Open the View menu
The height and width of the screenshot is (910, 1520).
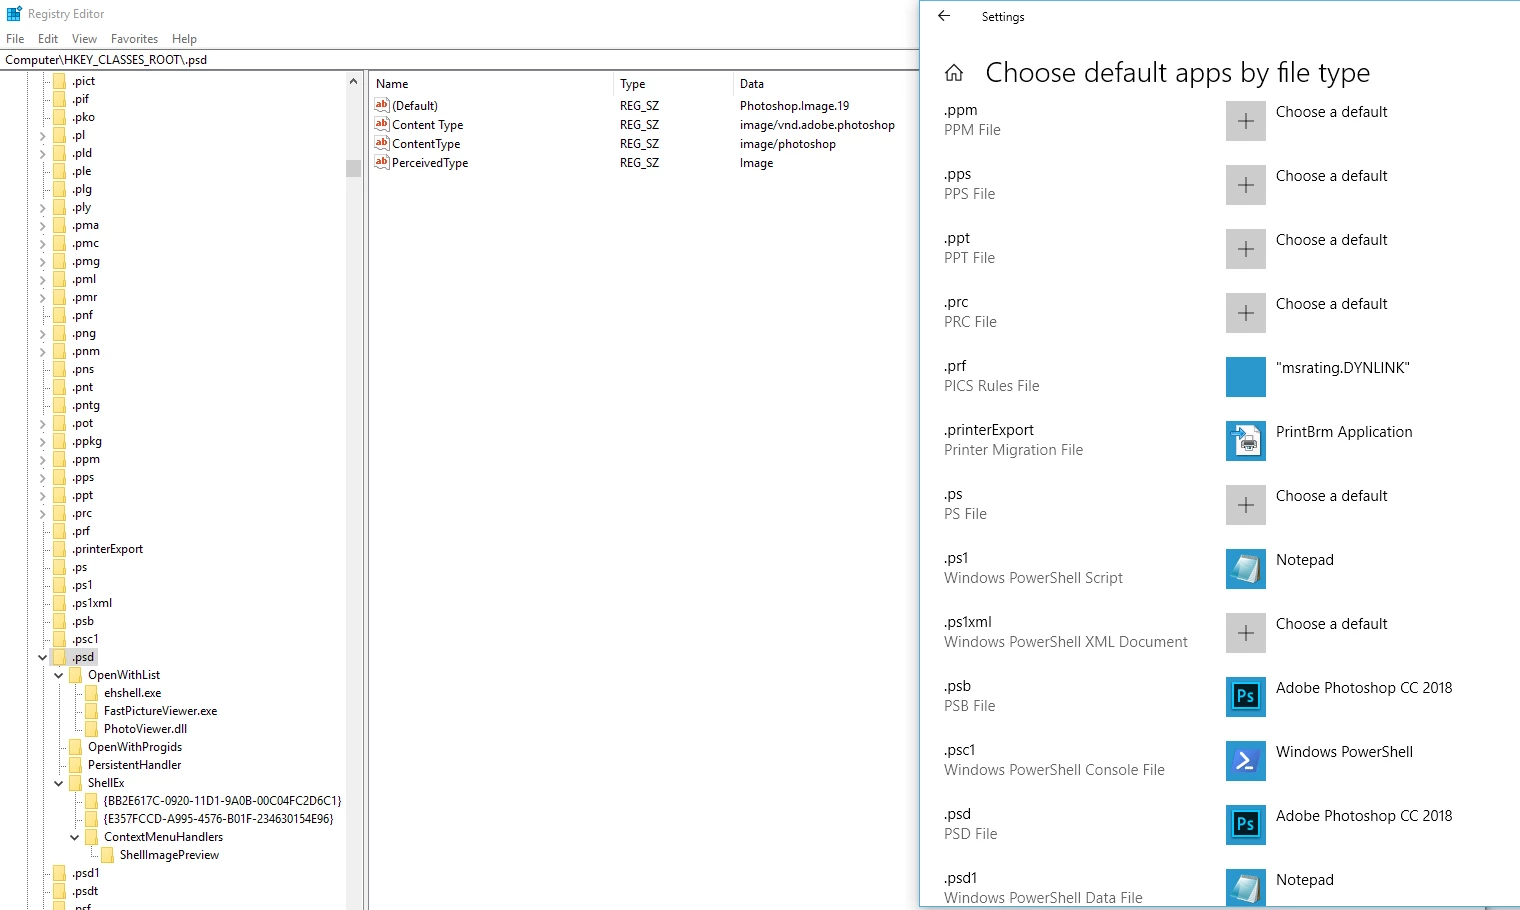84,39
